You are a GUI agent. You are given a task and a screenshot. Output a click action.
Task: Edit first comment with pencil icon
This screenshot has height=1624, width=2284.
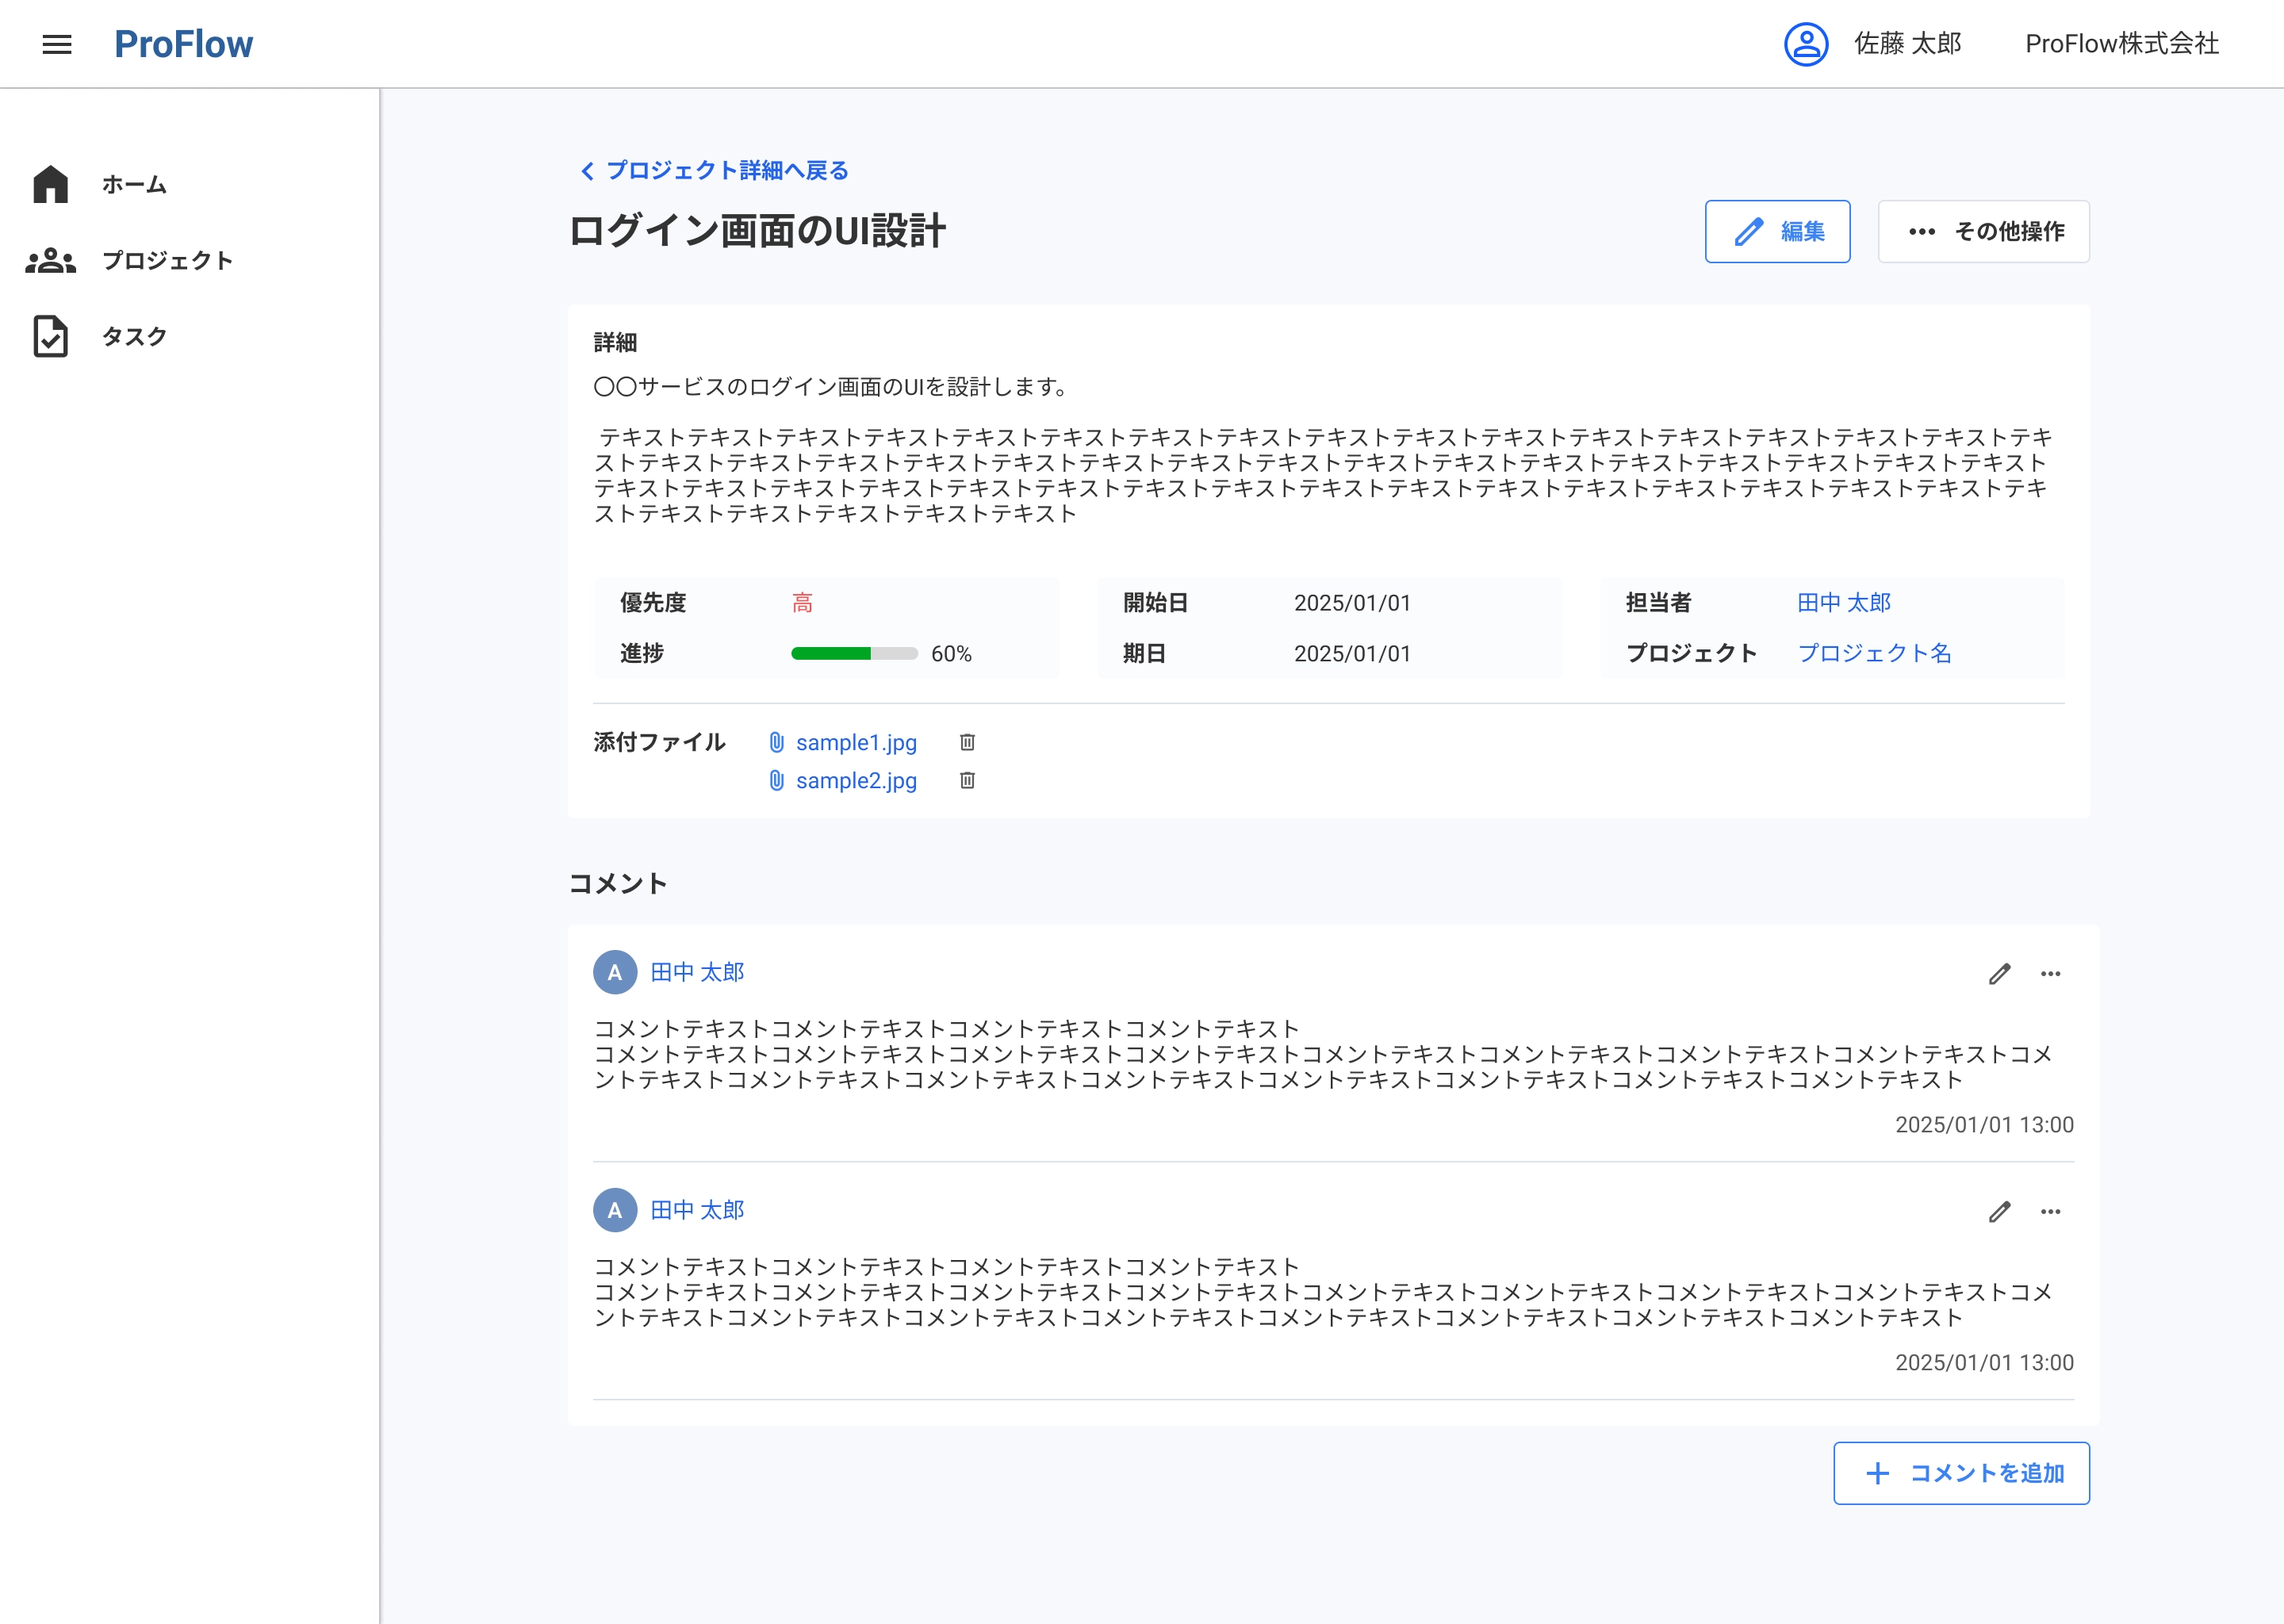coord(1999,973)
